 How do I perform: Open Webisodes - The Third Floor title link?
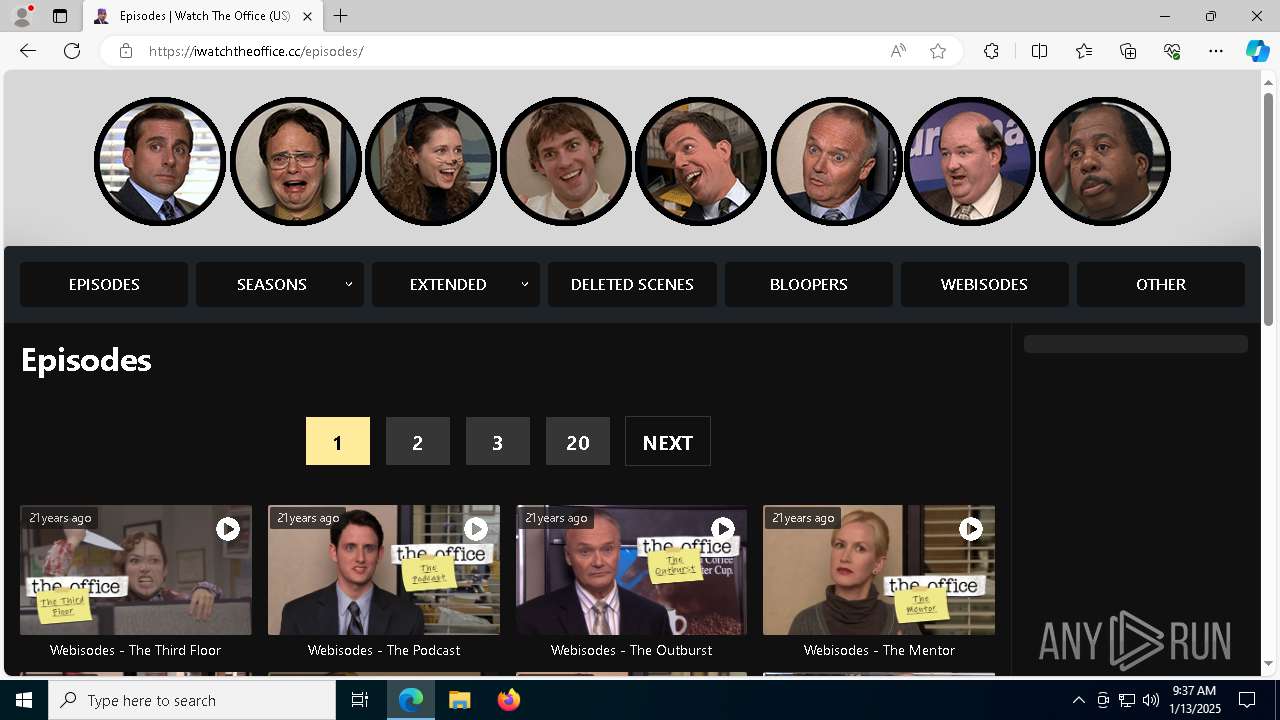click(x=135, y=650)
